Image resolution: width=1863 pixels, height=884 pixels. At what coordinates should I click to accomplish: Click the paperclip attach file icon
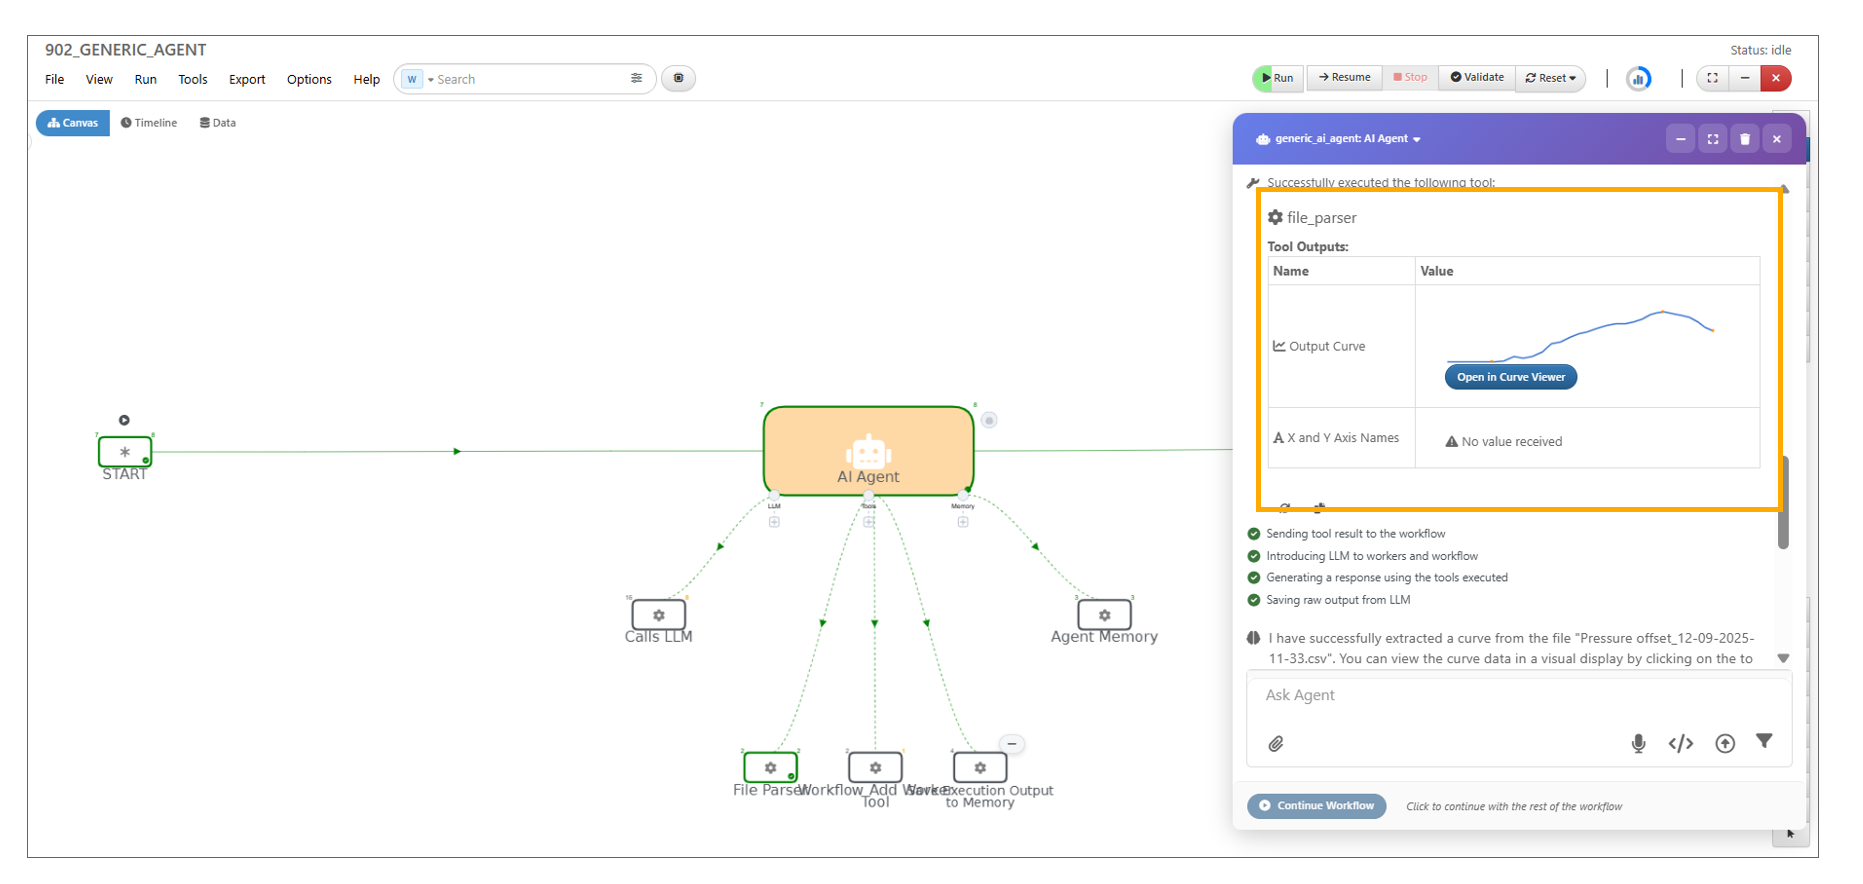pyautogui.click(x=1276, y=744)
